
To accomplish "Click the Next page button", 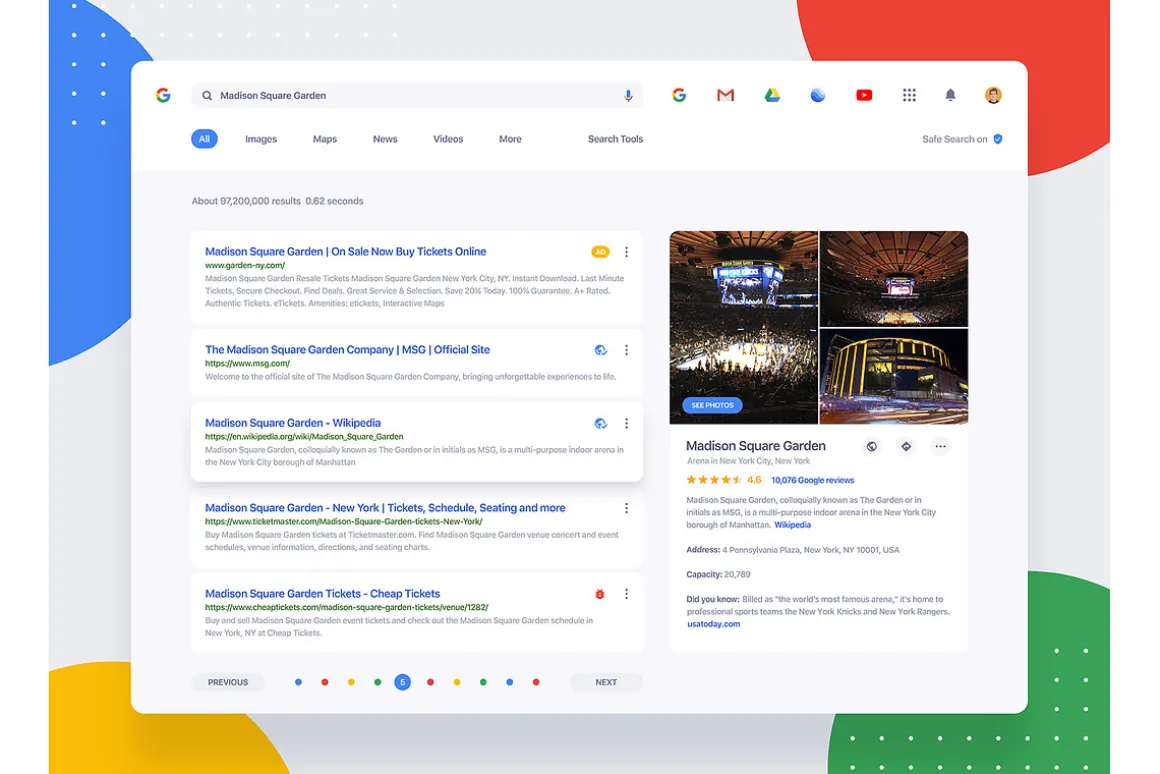I will [606, 682].
